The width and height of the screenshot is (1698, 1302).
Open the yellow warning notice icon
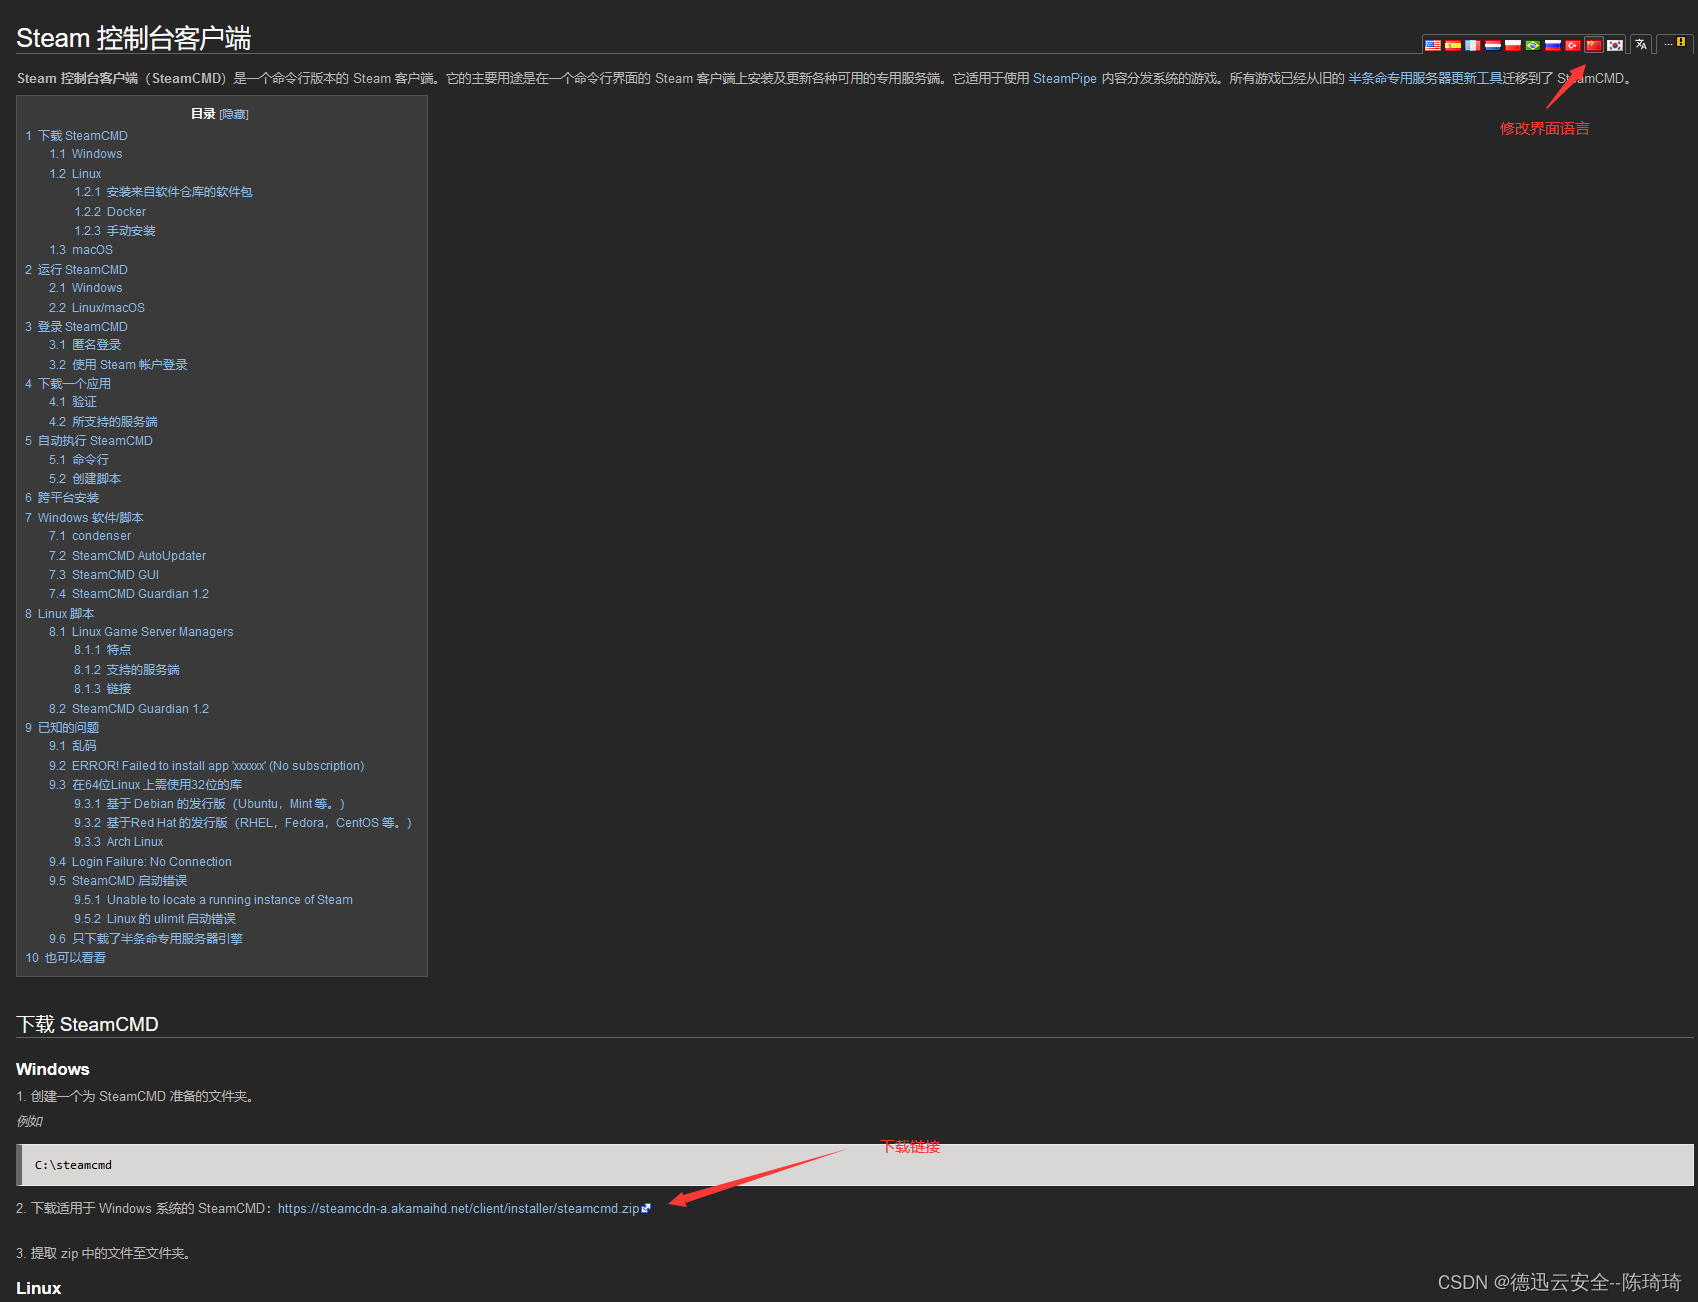click(1681, 42)
